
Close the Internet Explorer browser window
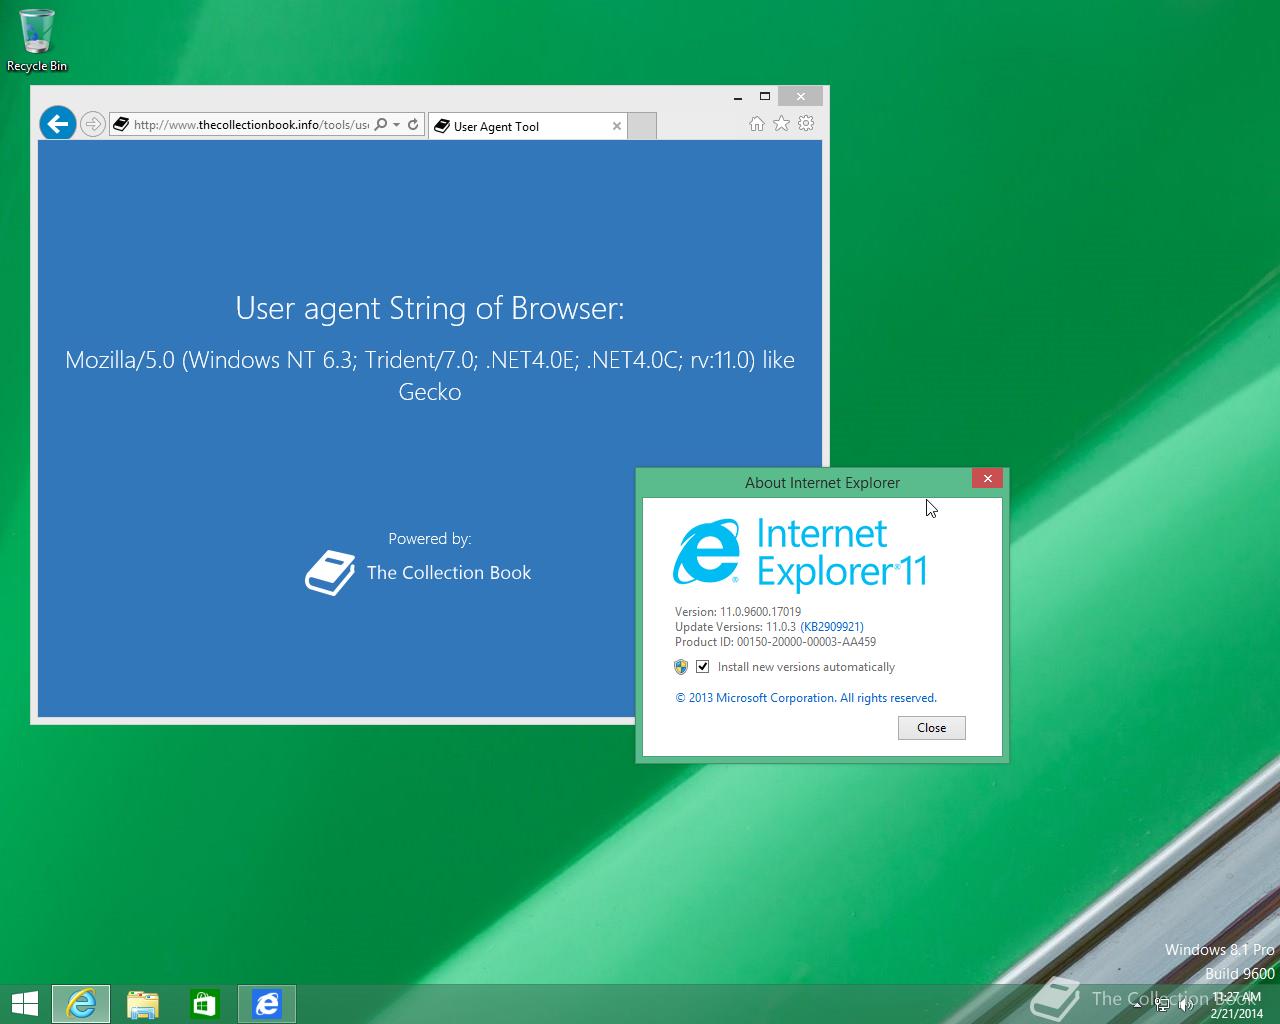pyautogui.click(x=800, y=97)
